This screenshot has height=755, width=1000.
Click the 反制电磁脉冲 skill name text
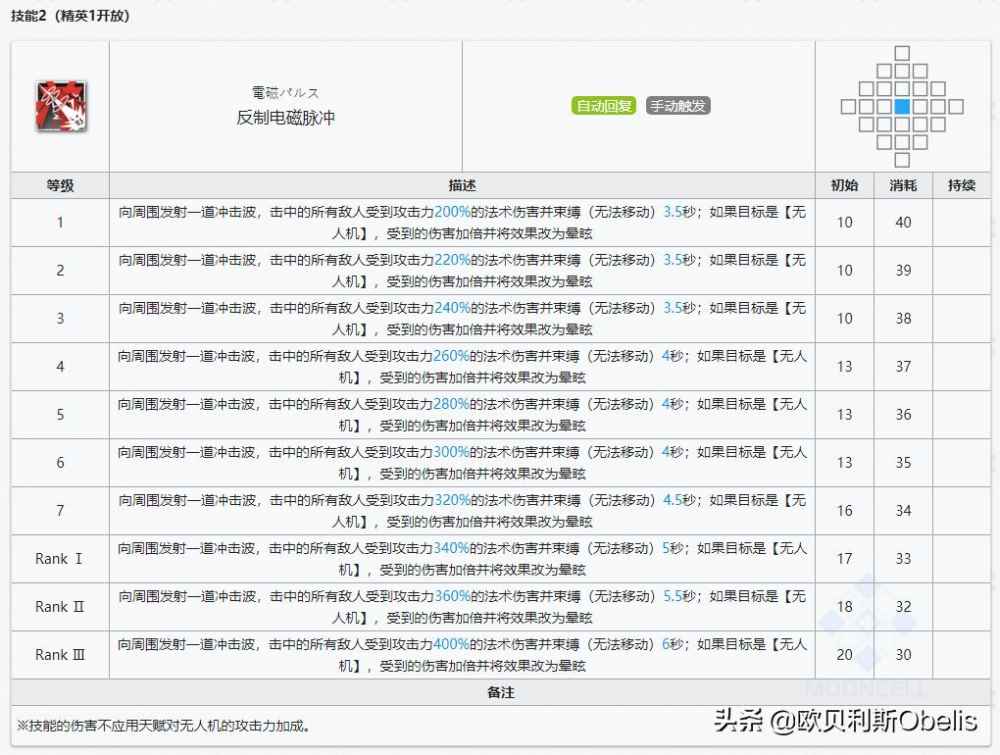tap(285, 117)
